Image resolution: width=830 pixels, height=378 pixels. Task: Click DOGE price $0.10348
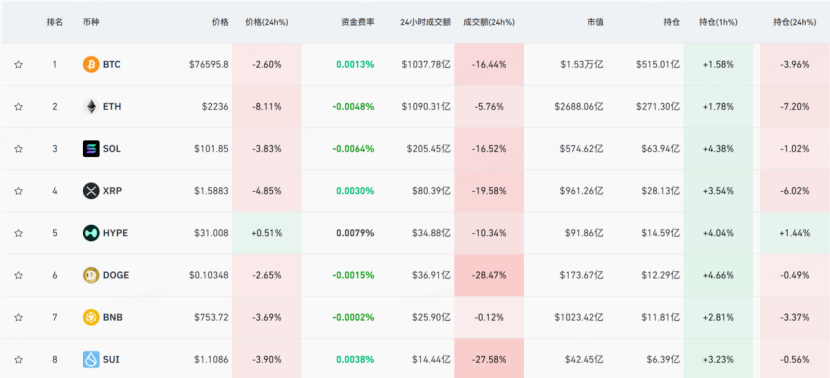(x=209, y=275)
